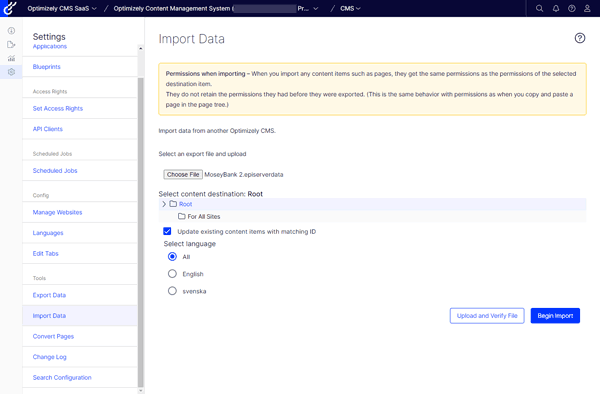Image resolution: width=600 pixels, height=394 pixels.
Task: Click the Optimizely logo icon
Action: point(10,8)
